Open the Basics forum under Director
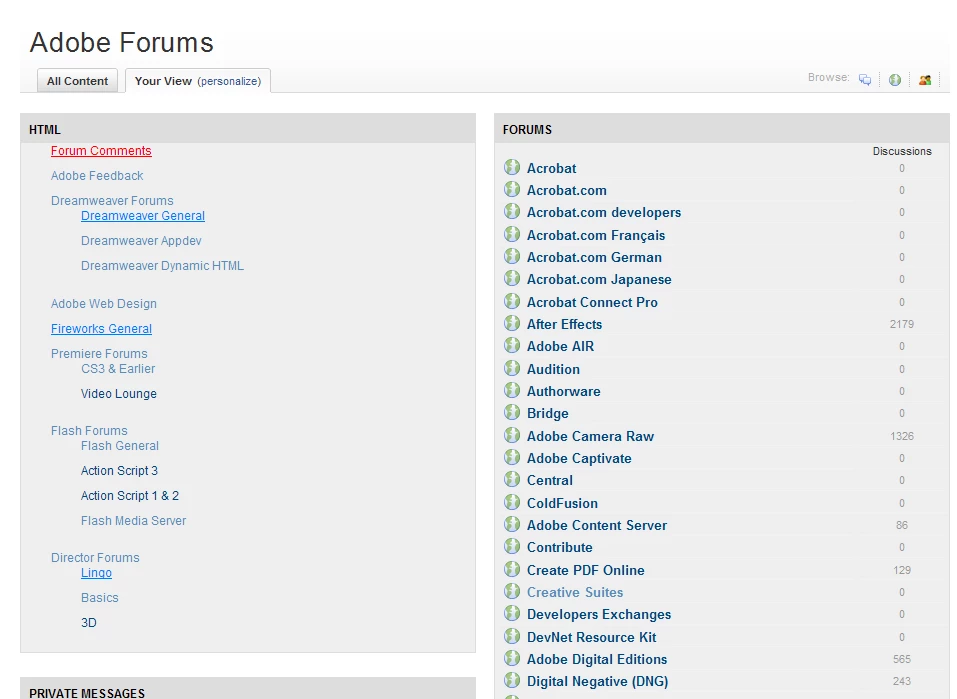 click(x=99, y=598)
